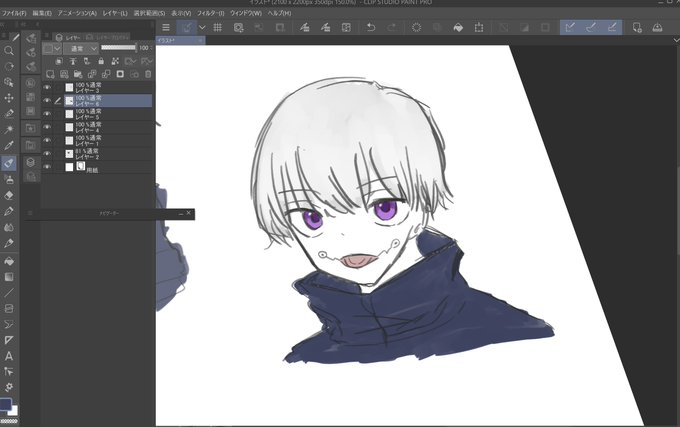
Task: Select the Move layer tool
Action: tap(9, 98)
